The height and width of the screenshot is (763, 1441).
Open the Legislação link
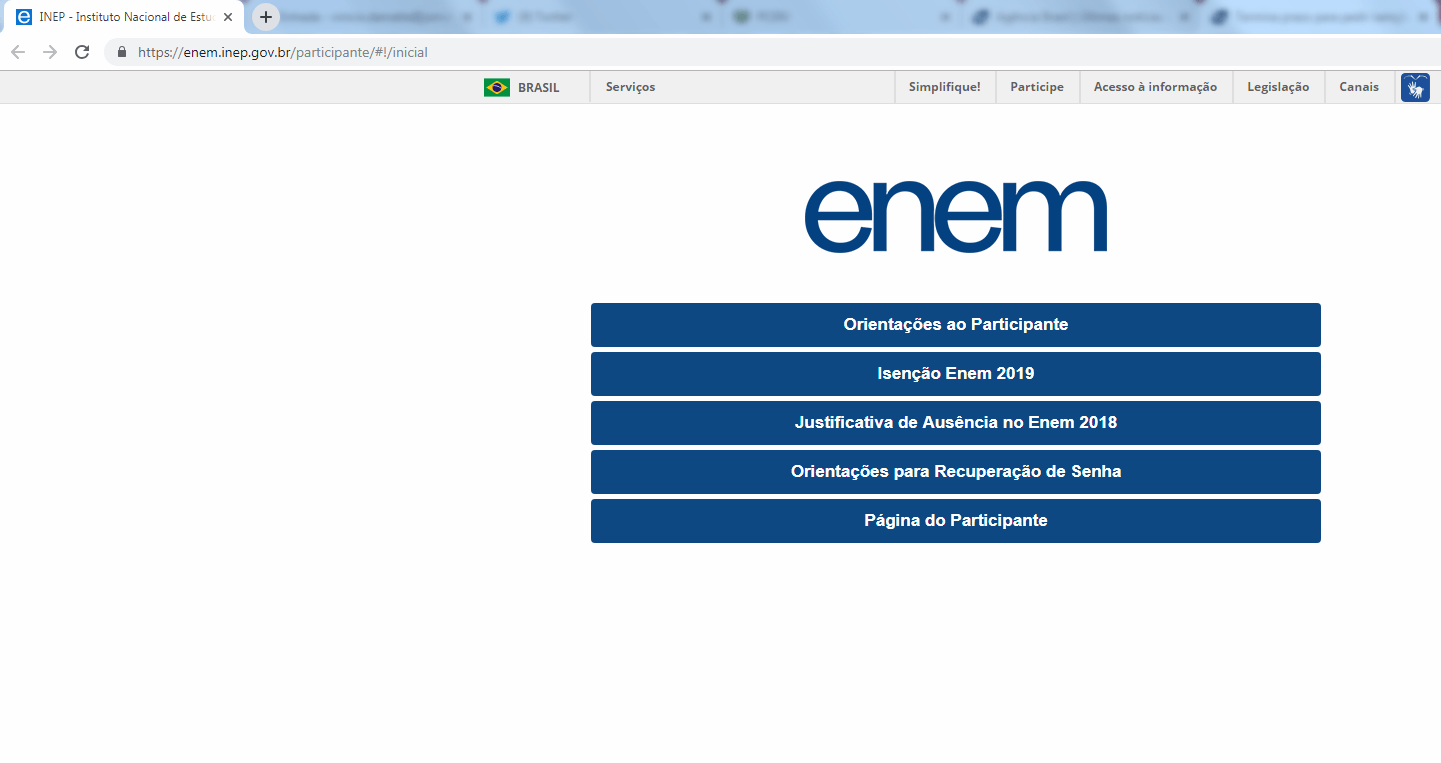[x=1277, y=87]
